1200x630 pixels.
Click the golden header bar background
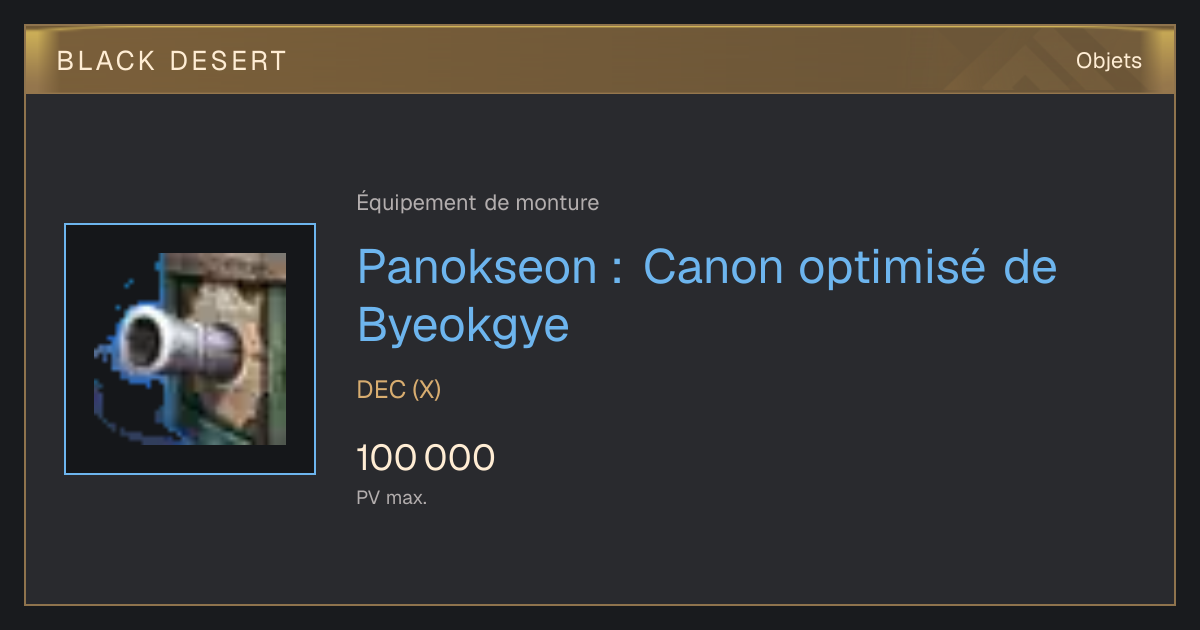600,61
